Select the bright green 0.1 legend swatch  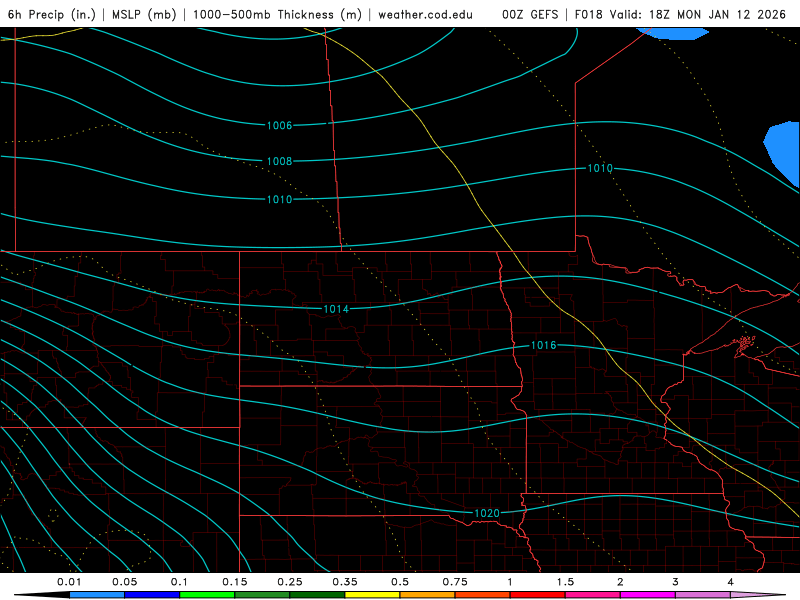click(207, 595)
